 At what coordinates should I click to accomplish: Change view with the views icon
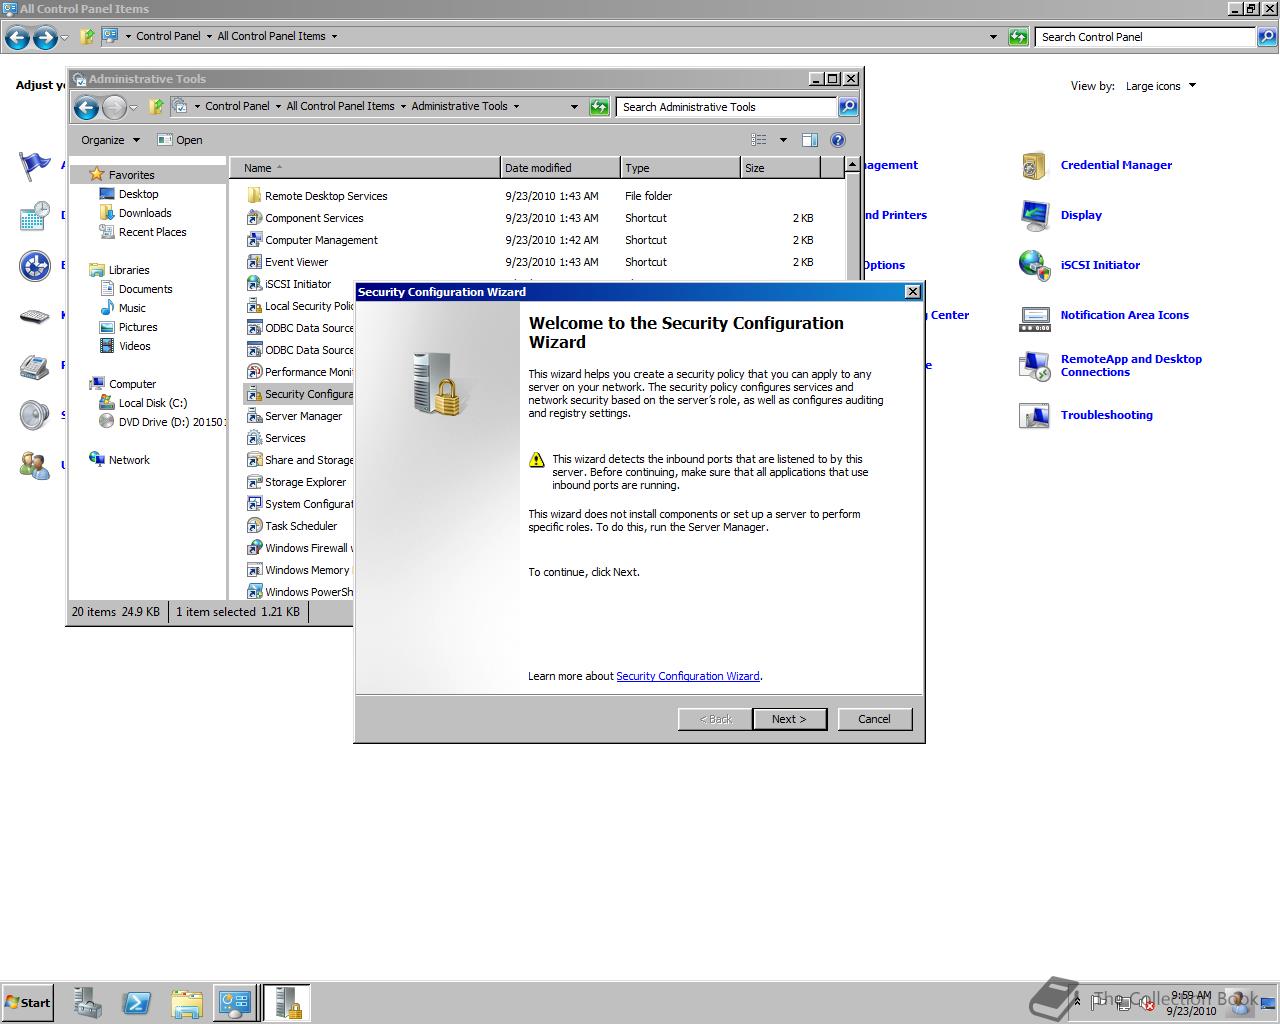(x=759, y=140)
